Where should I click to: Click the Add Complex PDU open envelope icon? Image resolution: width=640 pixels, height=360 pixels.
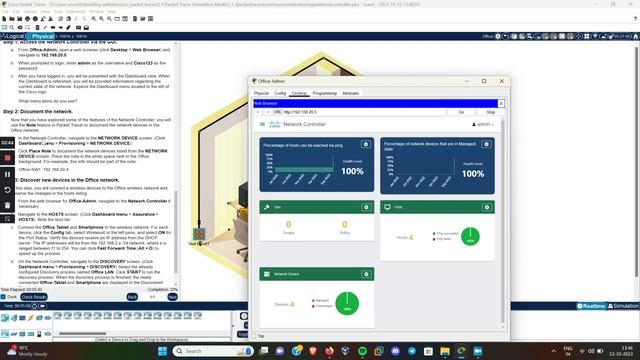coord(86,28)
